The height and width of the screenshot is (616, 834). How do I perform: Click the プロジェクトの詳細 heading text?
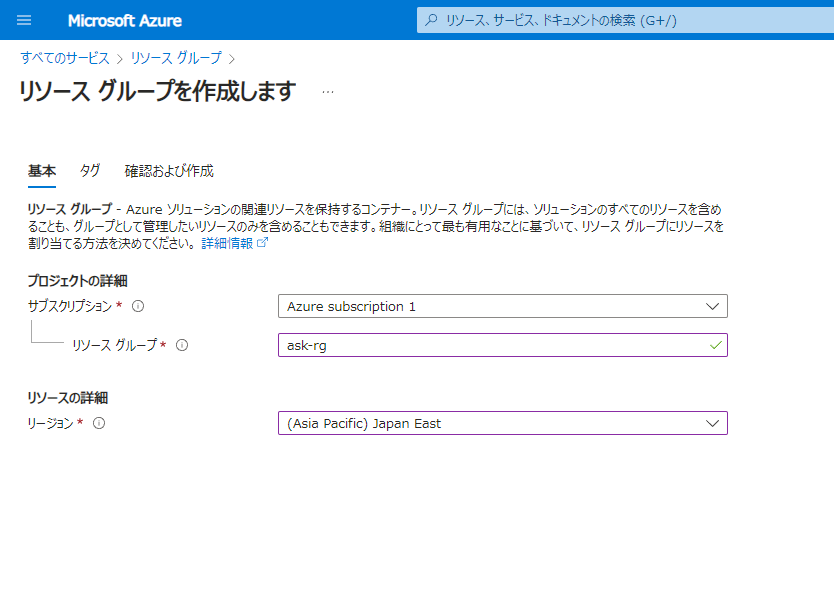78,281
